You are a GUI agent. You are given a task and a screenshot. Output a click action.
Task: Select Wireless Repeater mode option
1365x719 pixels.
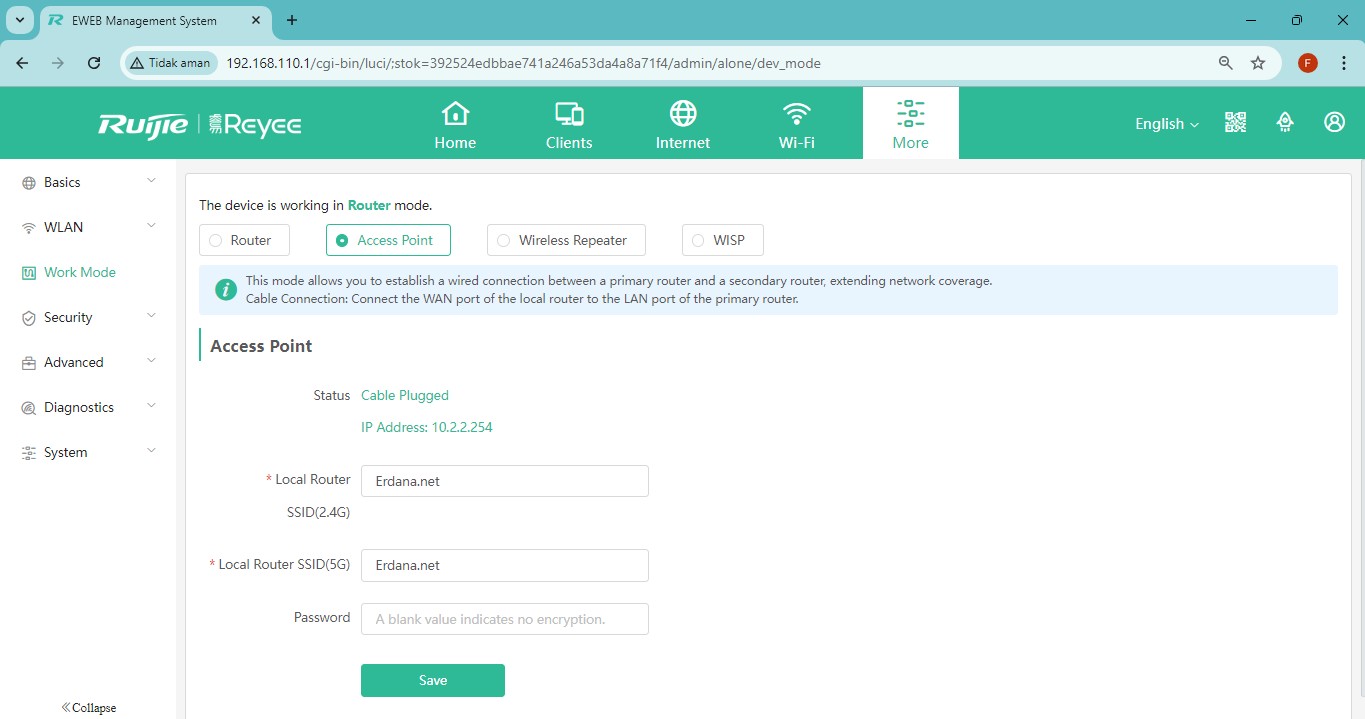pyautogui.click(x=503, y=240)
